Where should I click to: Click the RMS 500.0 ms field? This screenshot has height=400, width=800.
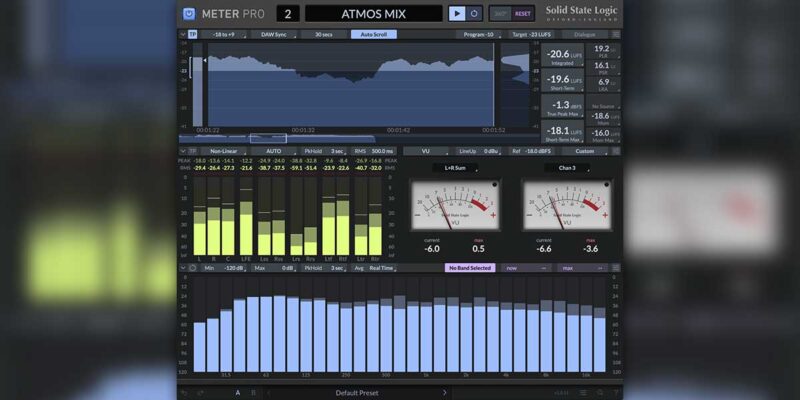coord(374,151)
